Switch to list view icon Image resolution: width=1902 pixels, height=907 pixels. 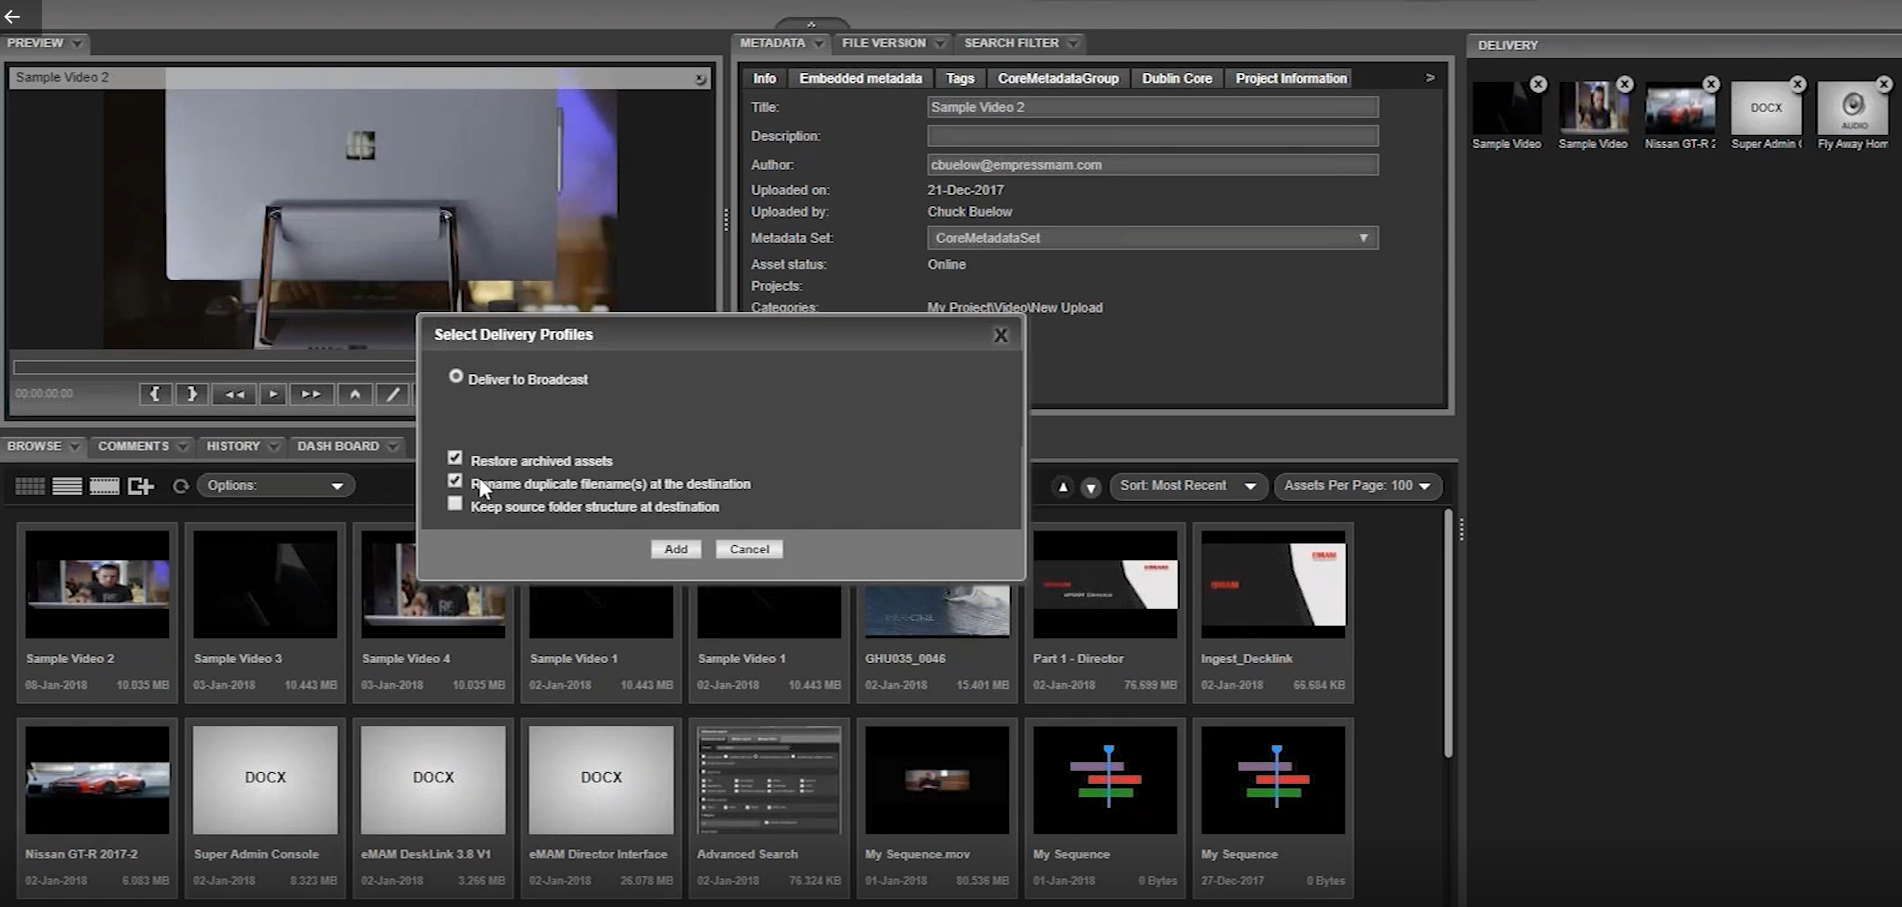pyautogui.click(x=67, y=486)
